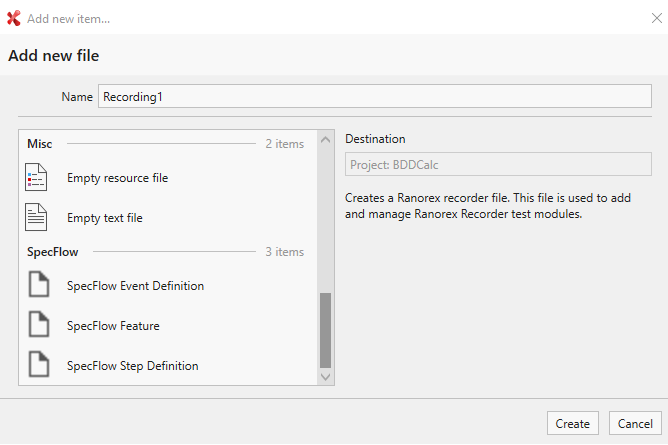Click the Ranorex recorder file description text
Image resolution: width=668 pixels, height=445 pixels.
coord(488,206)
